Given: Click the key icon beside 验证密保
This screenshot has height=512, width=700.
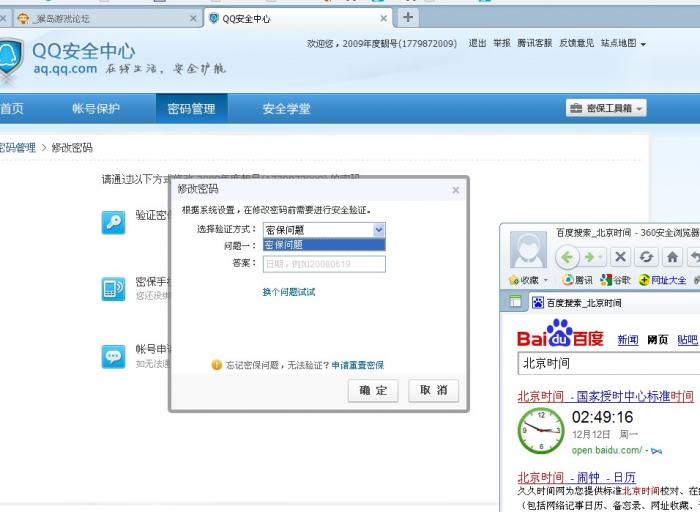Looking at the screenshot, I should (113, 222).
